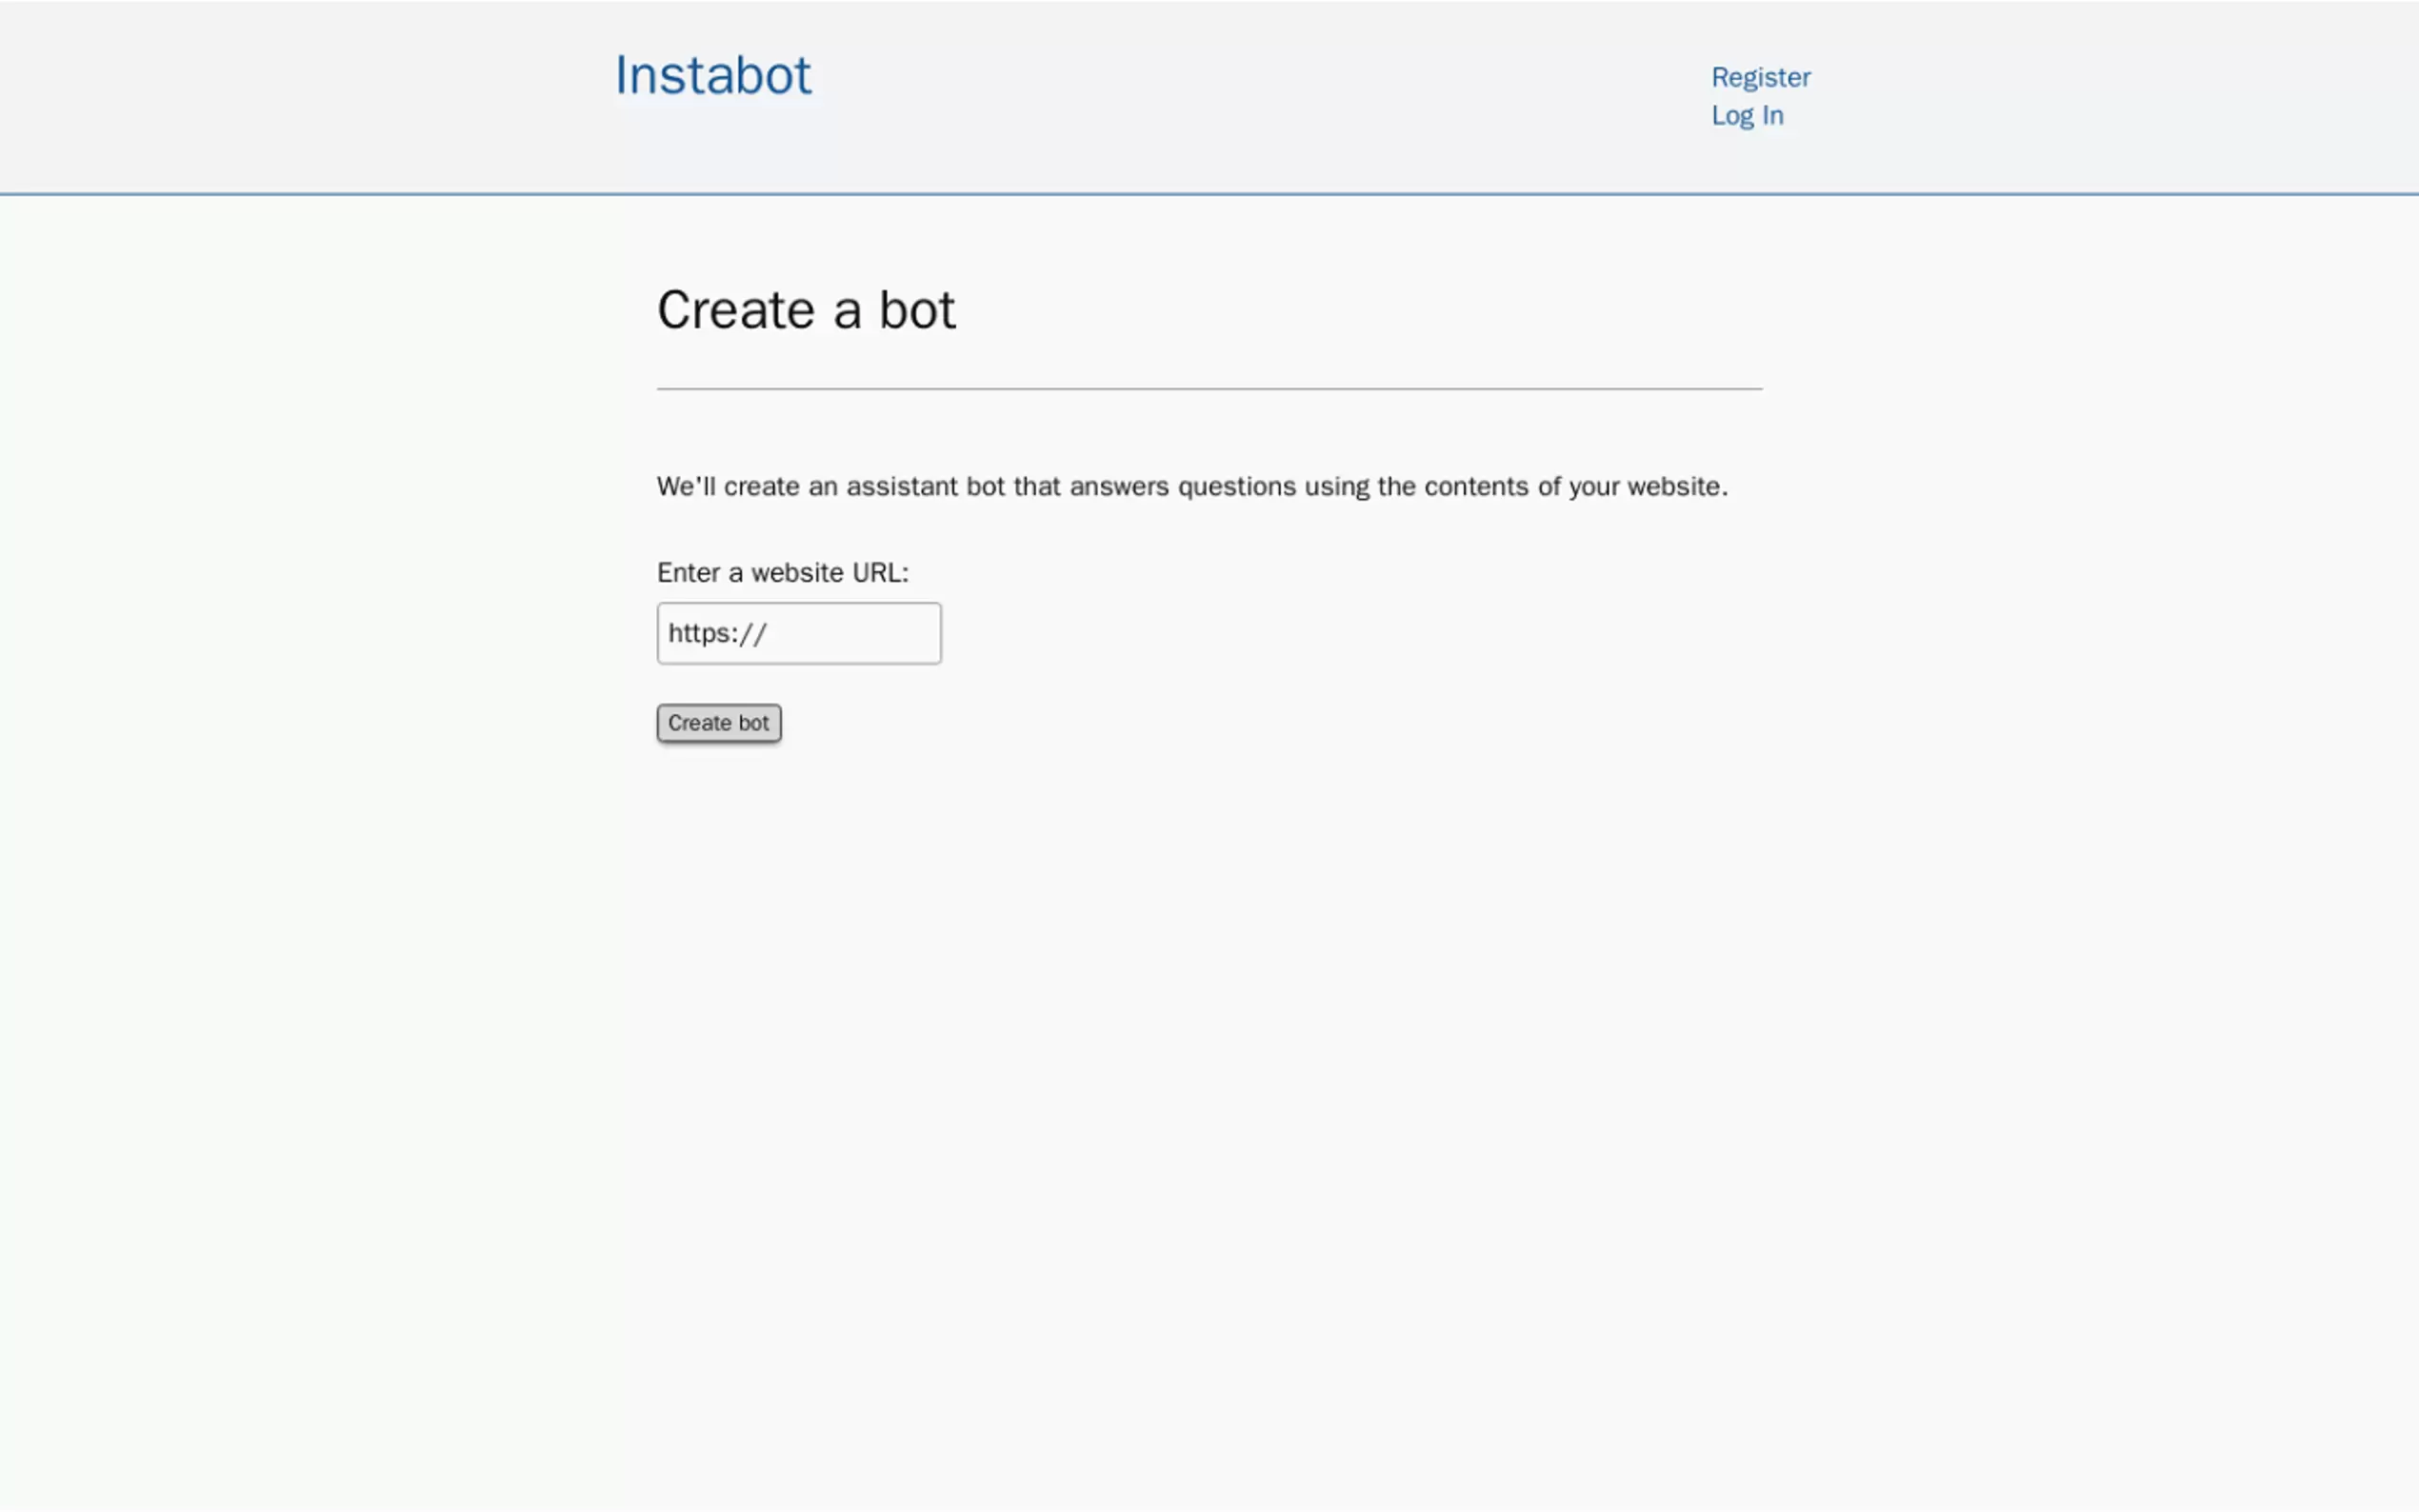This screenshot has width=2419, height=1512.
Task: Click the empty right end of URL field
Action: tap(900, 633)
